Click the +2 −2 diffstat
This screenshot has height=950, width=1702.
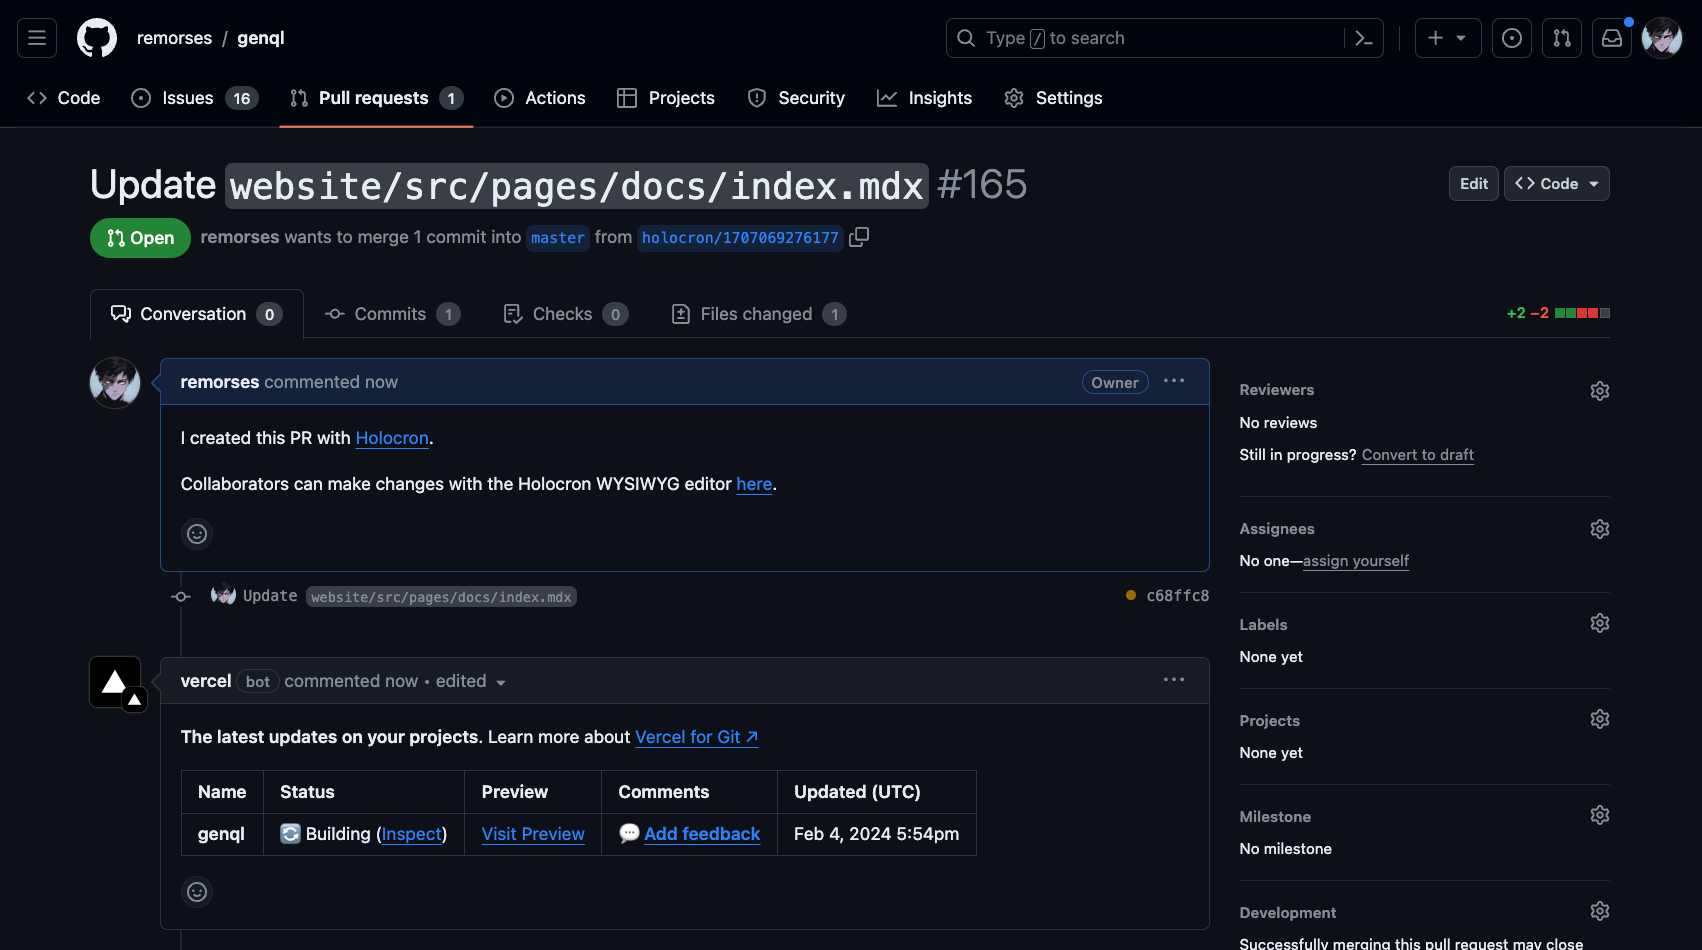pos(1557,313)
